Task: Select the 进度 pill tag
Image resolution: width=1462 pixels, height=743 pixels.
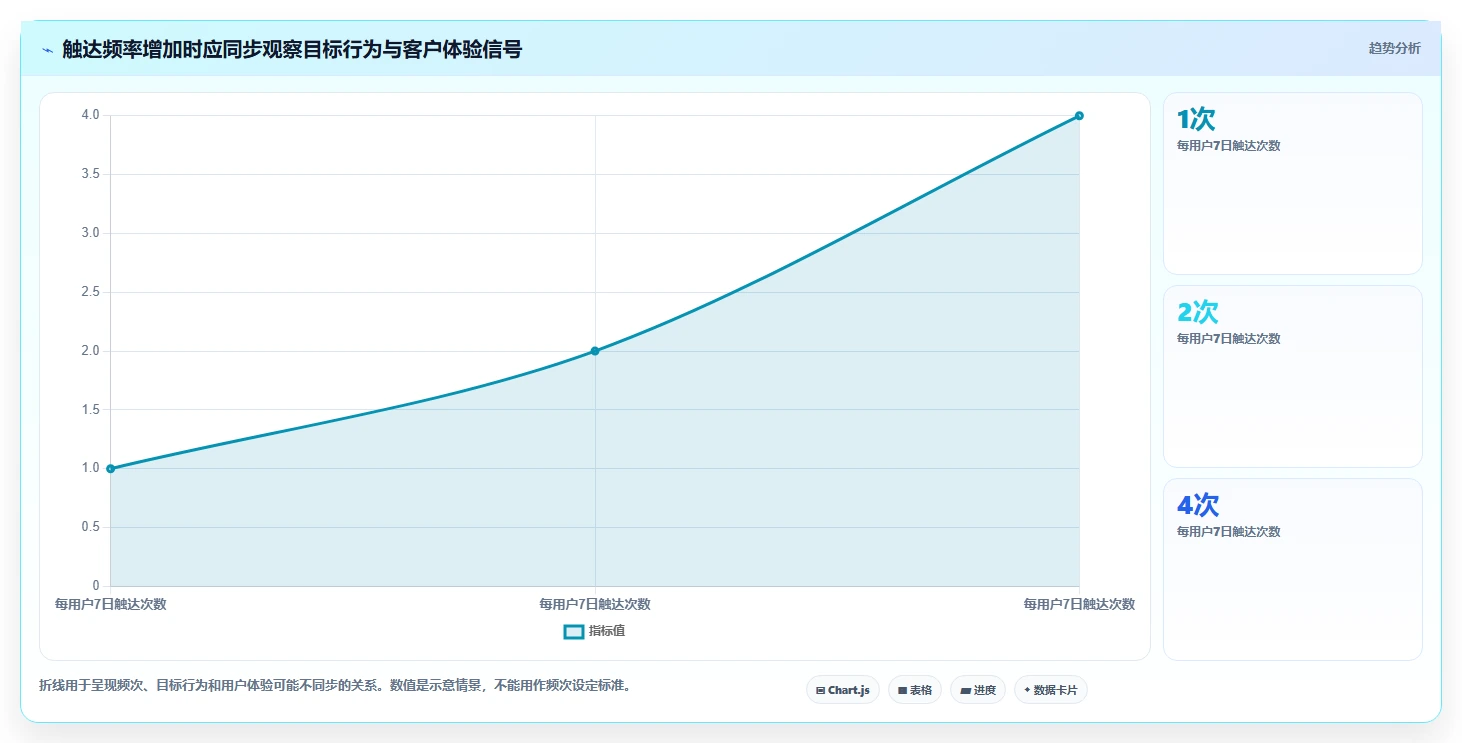Action: tap(978, 690)
